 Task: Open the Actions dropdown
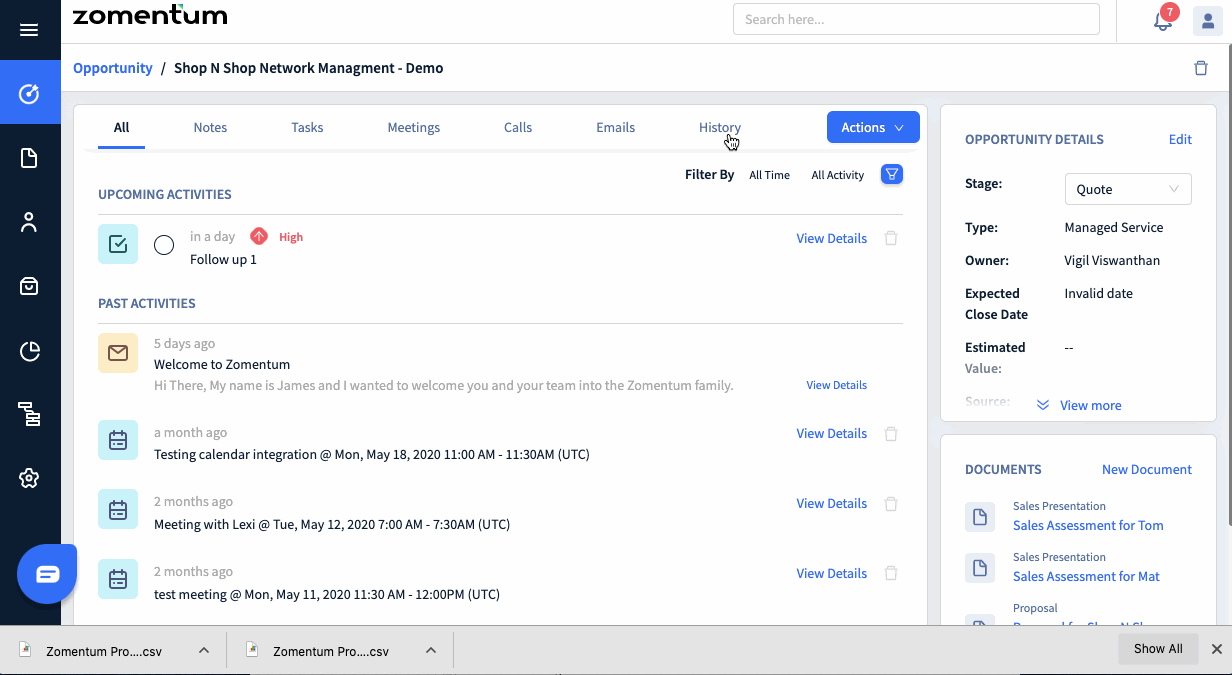[872, 127]
